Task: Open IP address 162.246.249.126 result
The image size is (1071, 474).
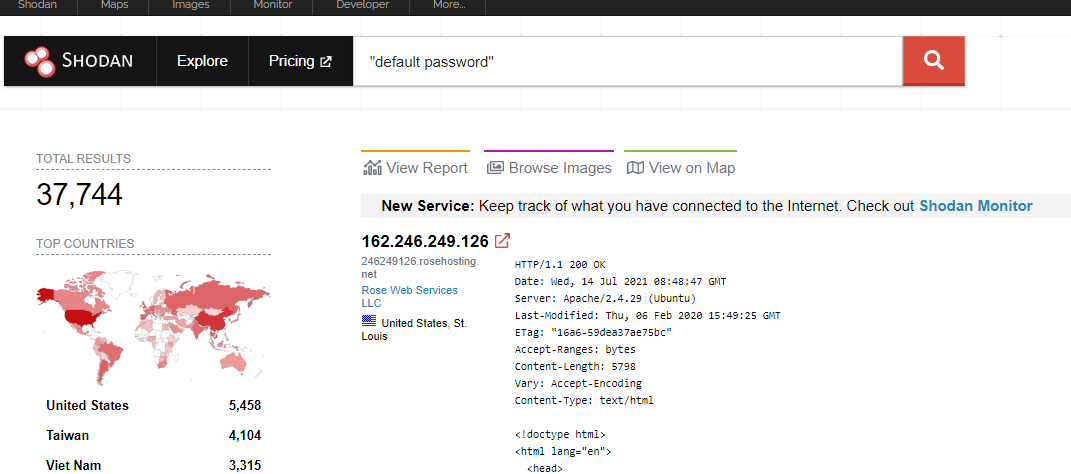Action: (x=424, y=241)
